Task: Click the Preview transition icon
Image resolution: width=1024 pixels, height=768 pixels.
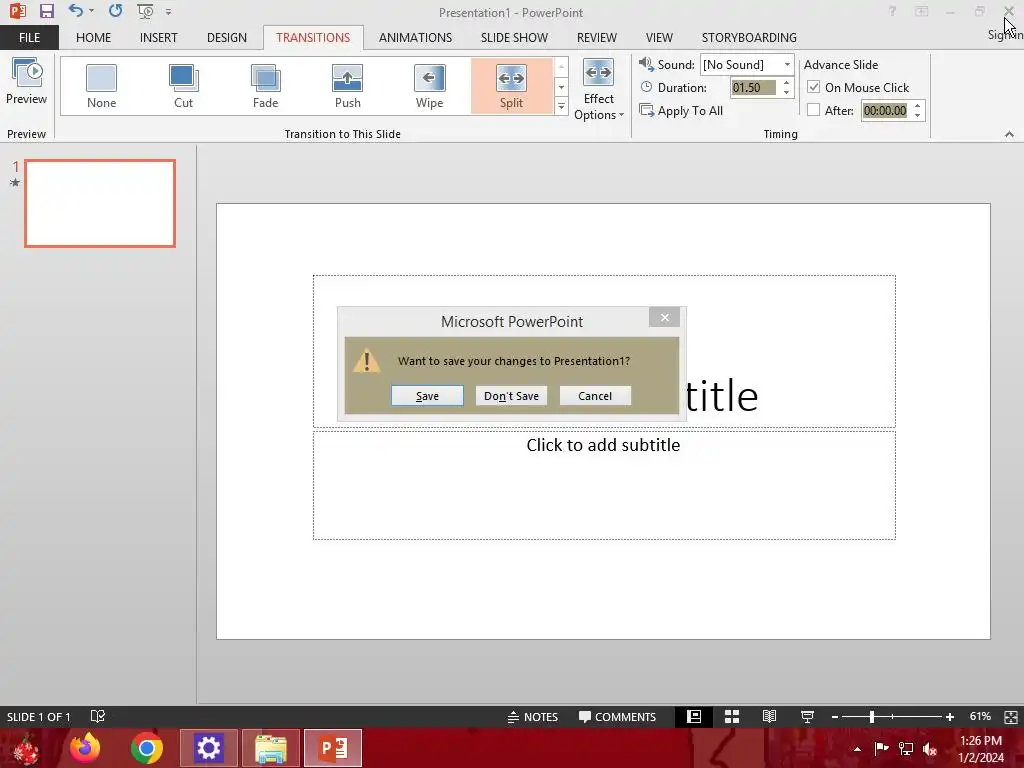Action: [26, 82]
